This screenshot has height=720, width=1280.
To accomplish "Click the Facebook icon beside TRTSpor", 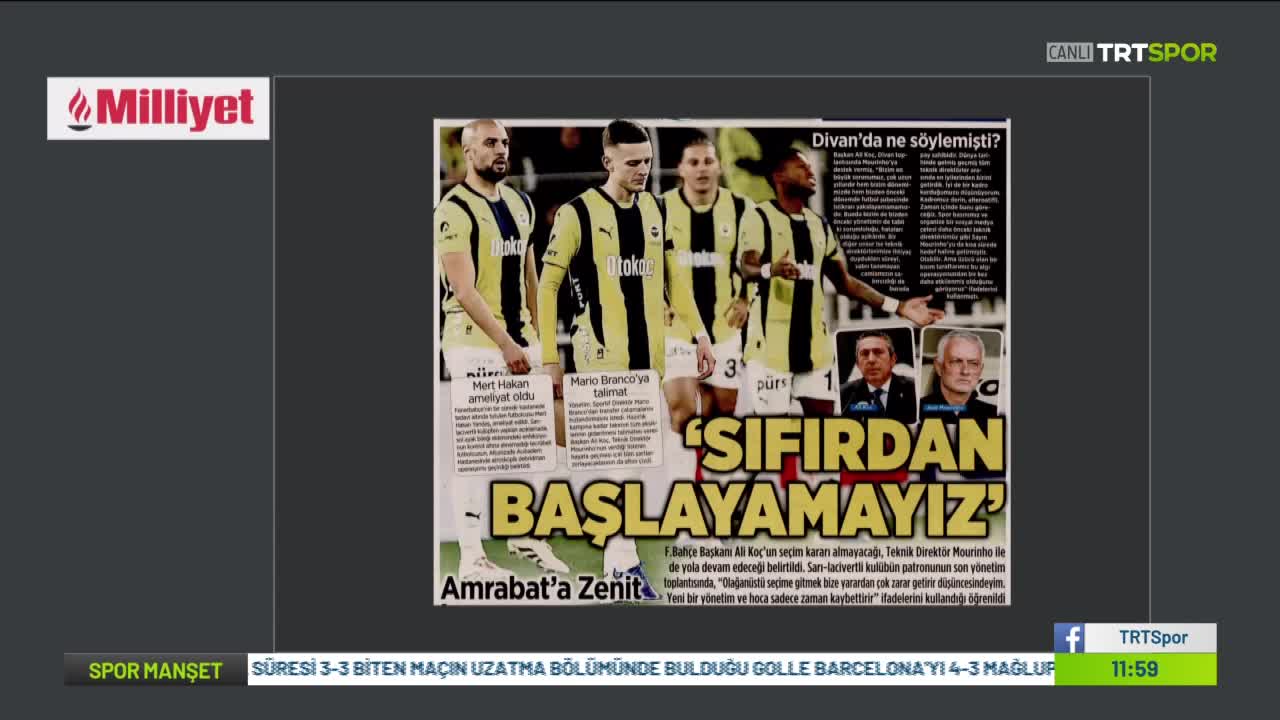I will [1069, 638].
